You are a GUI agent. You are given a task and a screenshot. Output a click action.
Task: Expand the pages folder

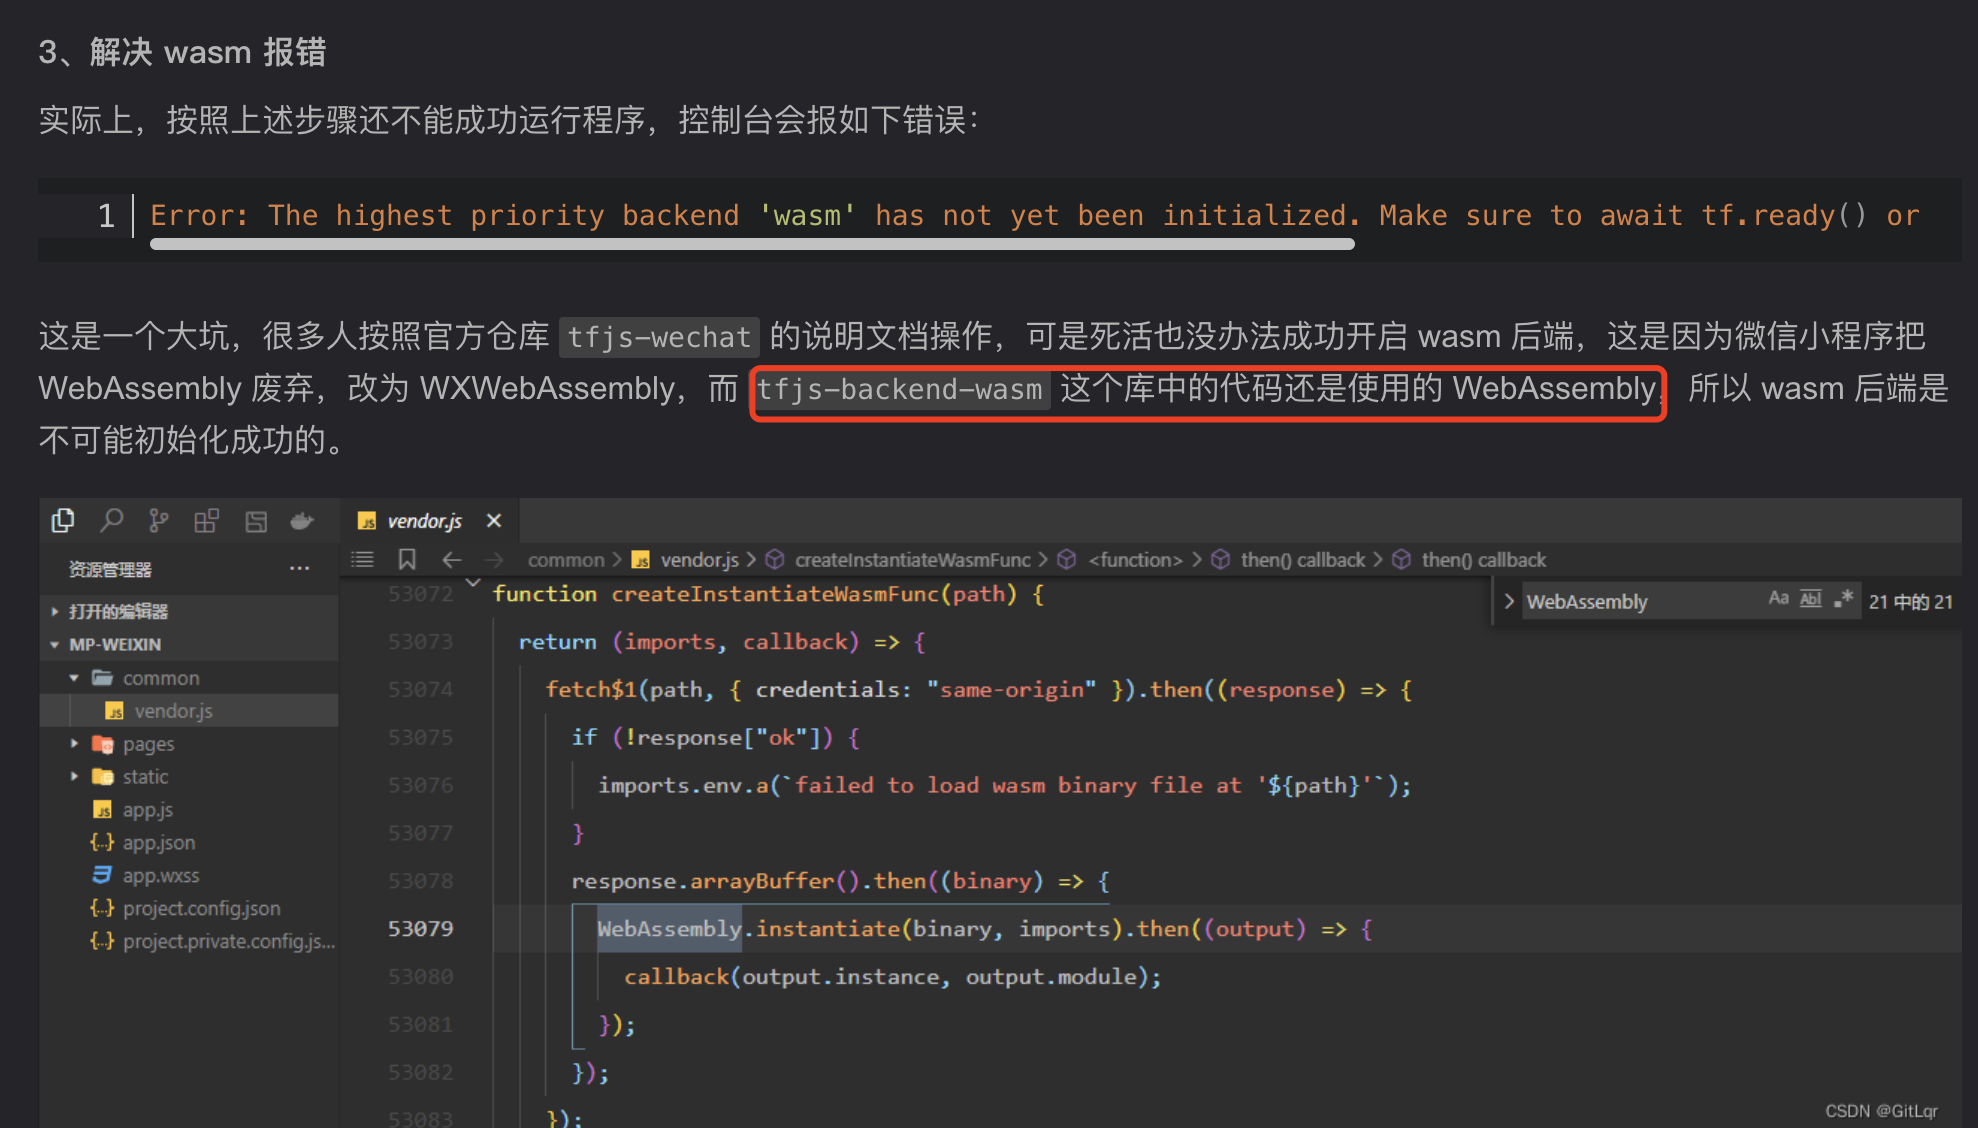point(74,743)
